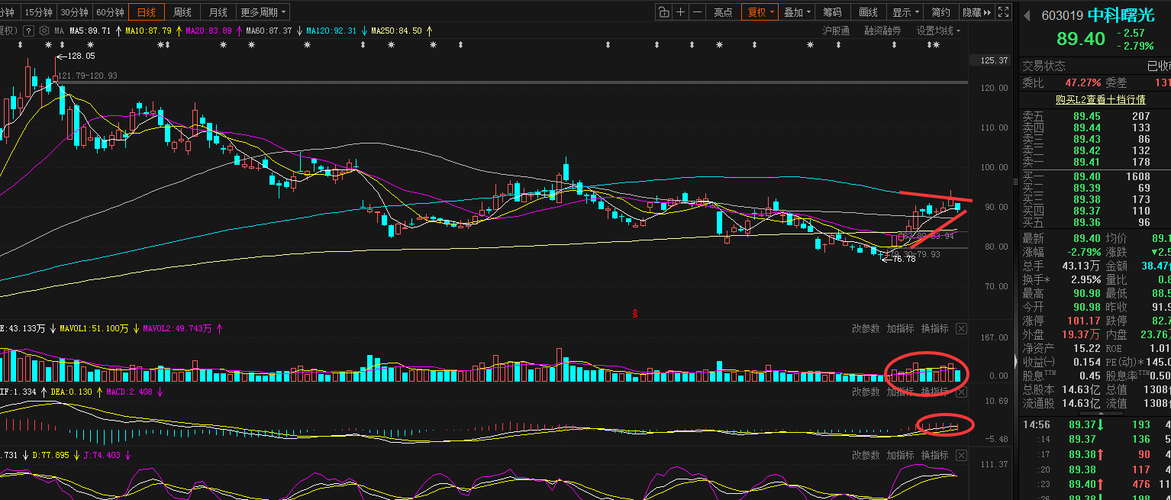Enter fullscreen chart mode icon
1171x500 pixels.
click(x=1003, y=12)
